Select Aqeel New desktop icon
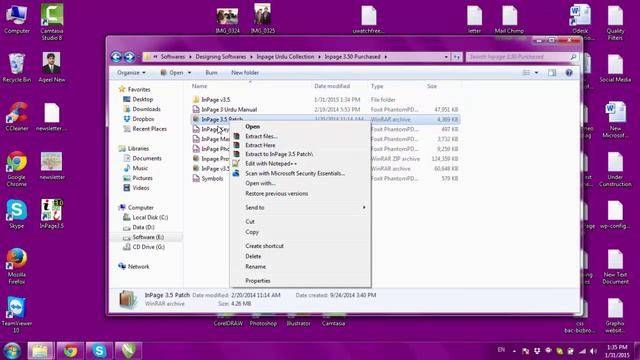The image size is (640, 360). (51, 67)
